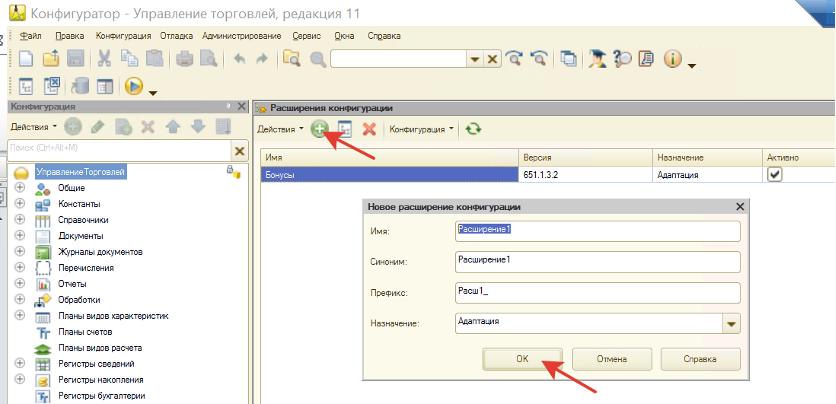Open the Назначение dropdown list
The width and height of the screenshot is (836, 404).
pos(731,323)
